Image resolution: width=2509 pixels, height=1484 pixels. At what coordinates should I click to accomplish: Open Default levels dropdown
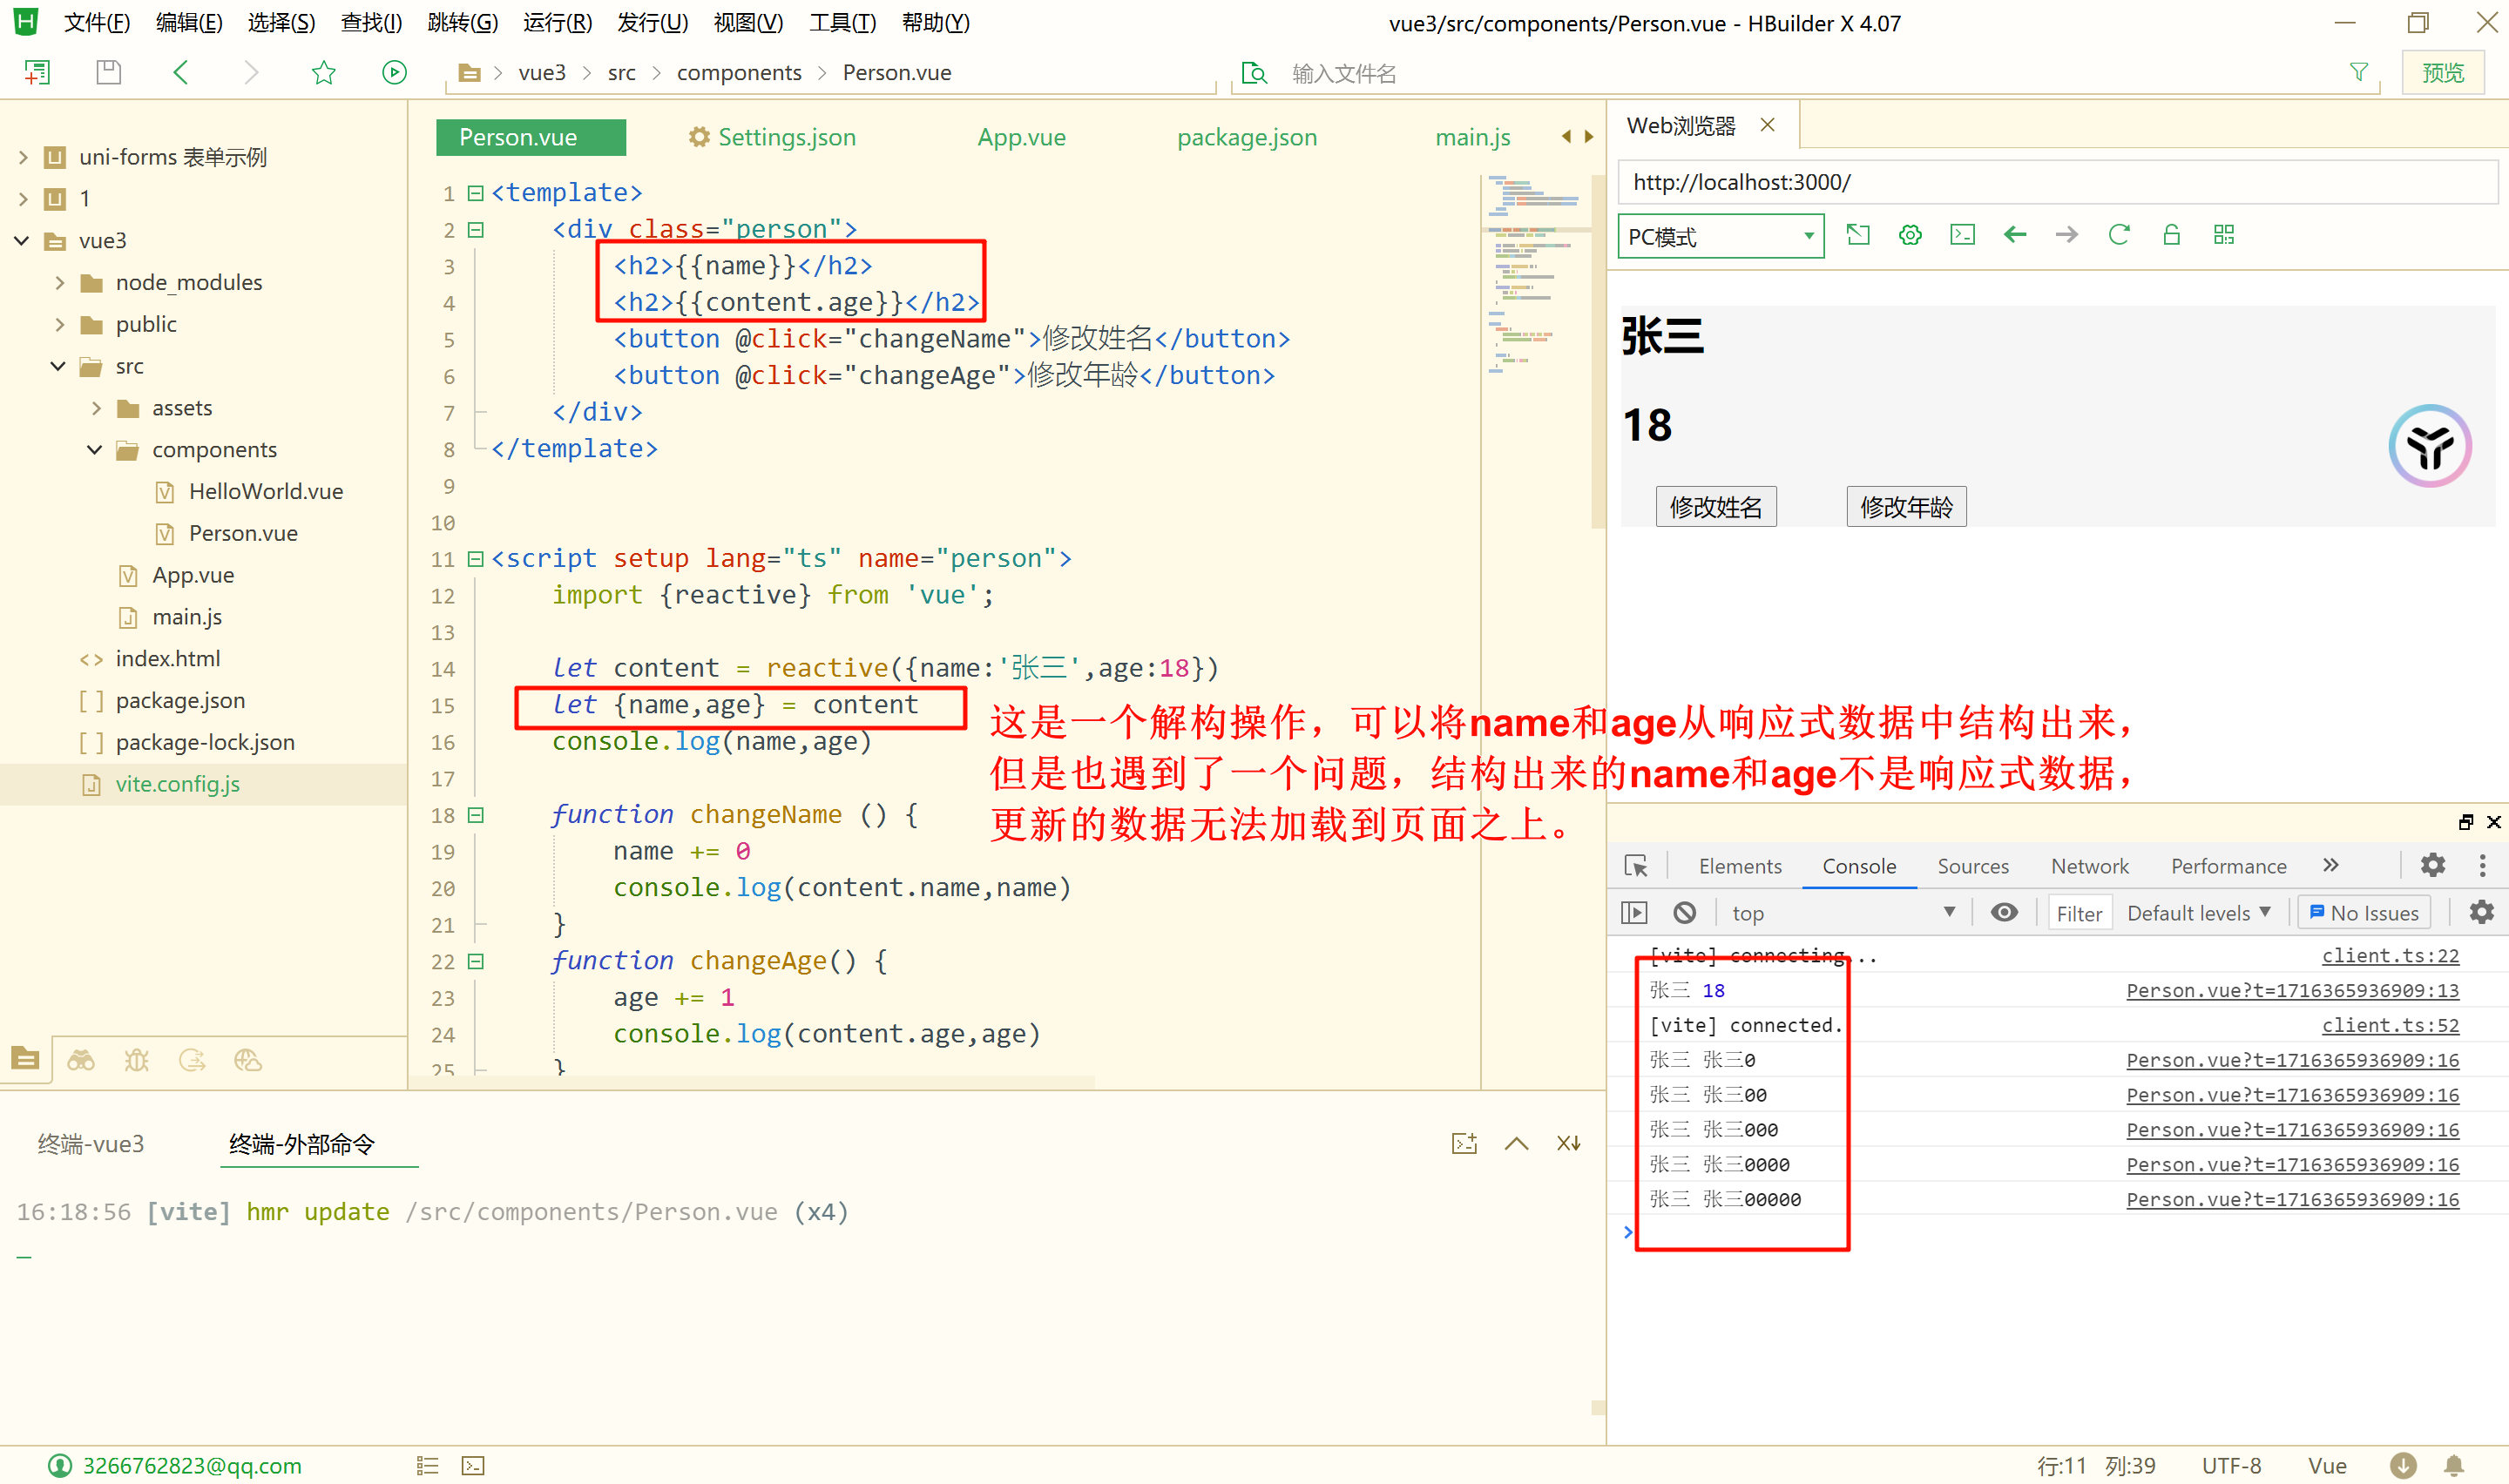[x=2198, y=912]
